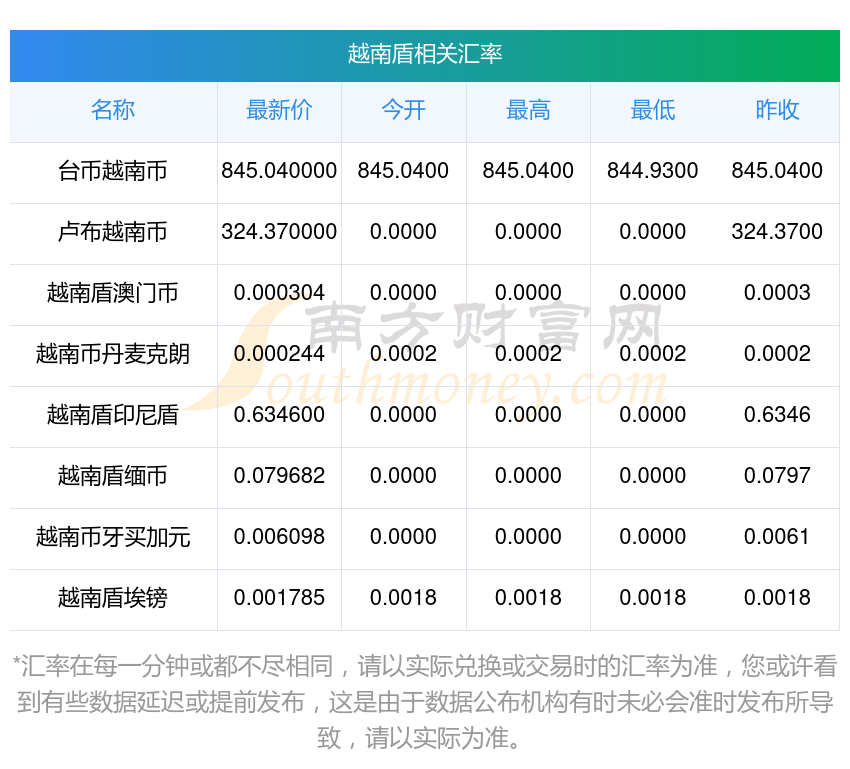Click the 越南盾澳门币 row name
Viewport: 850px width, 769px height.
113,293
